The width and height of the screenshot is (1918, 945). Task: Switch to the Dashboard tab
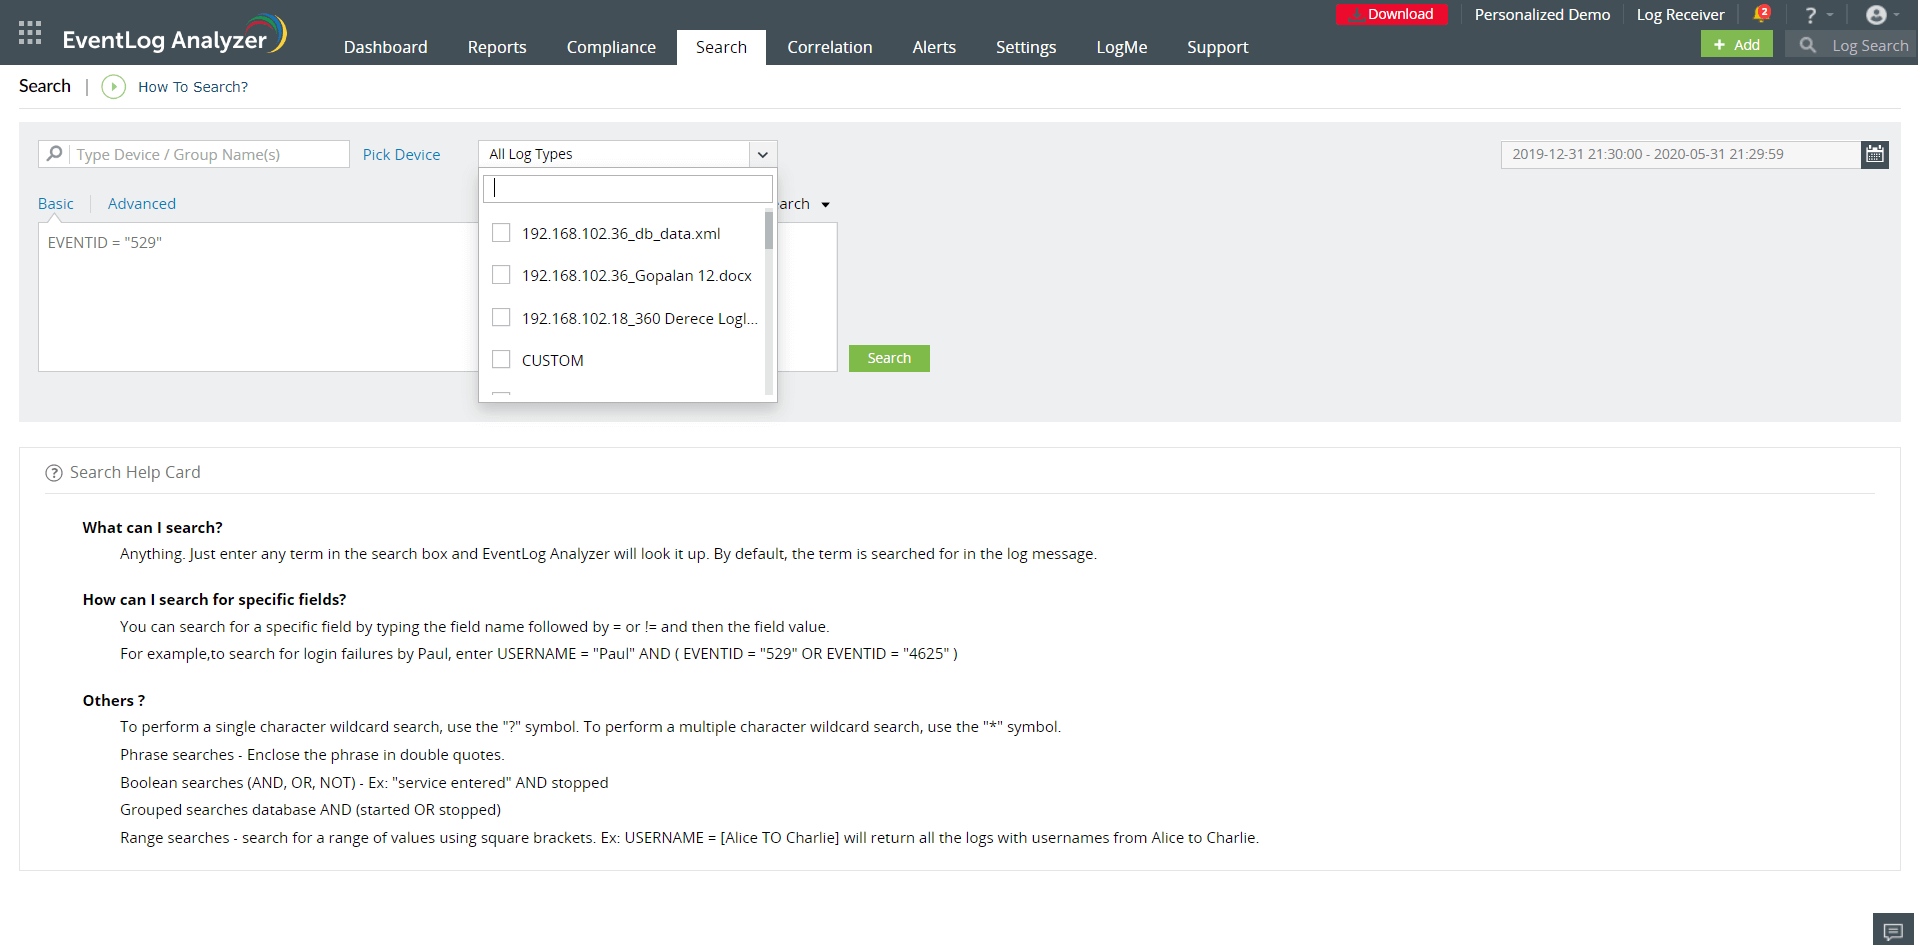pyautogui.click(x=386, y=47)
